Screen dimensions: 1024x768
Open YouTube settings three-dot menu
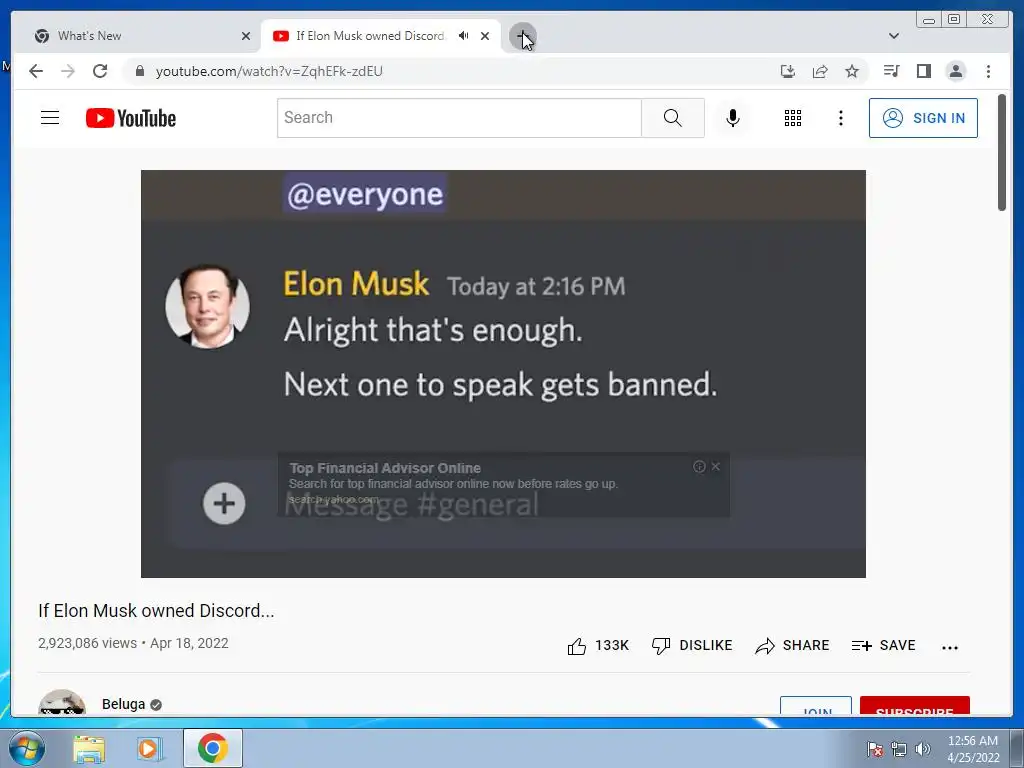pos(840,118)
